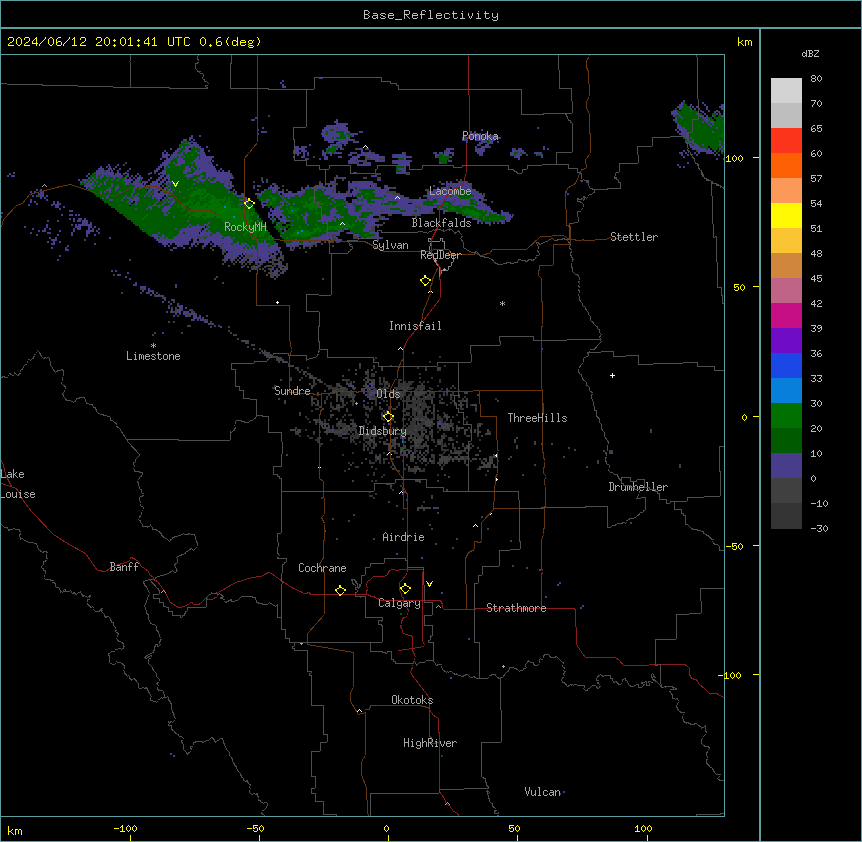
Task: Select the magenta 39-42 dBZ legend band
Action: coord(786,315)
